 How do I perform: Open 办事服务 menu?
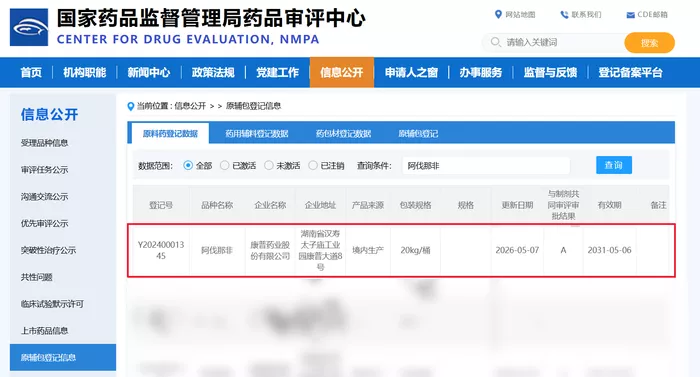pyautogui.click(x=481, y=72)
